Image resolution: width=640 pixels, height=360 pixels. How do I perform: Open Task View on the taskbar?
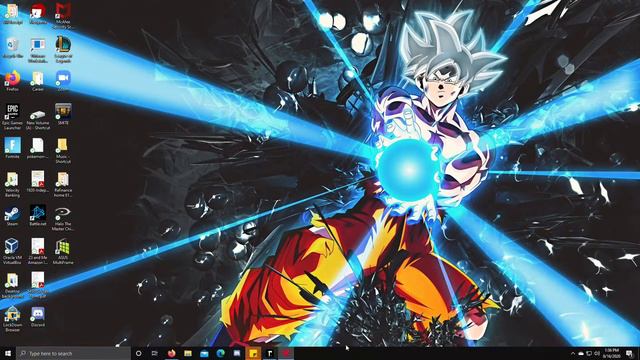[x=155, y=353]
